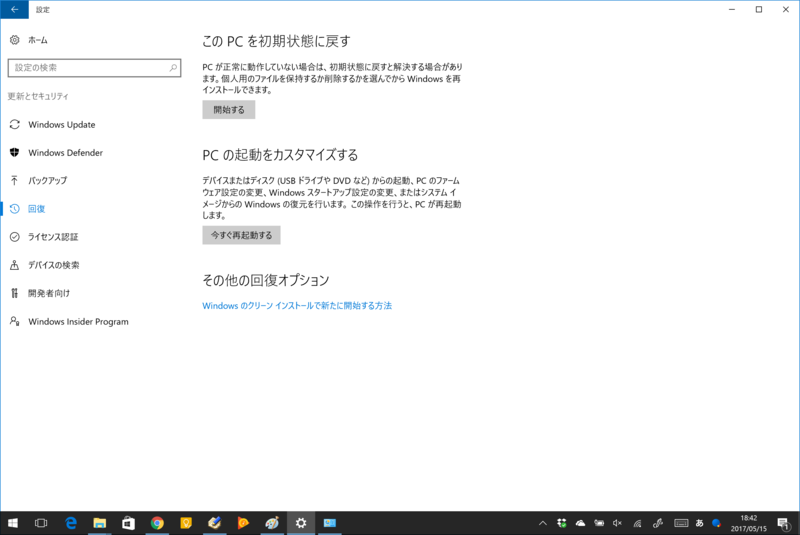Click the checkmark circle activation icon
The width and height of the screenshot is (800, 535).
(x=14, y=237)
